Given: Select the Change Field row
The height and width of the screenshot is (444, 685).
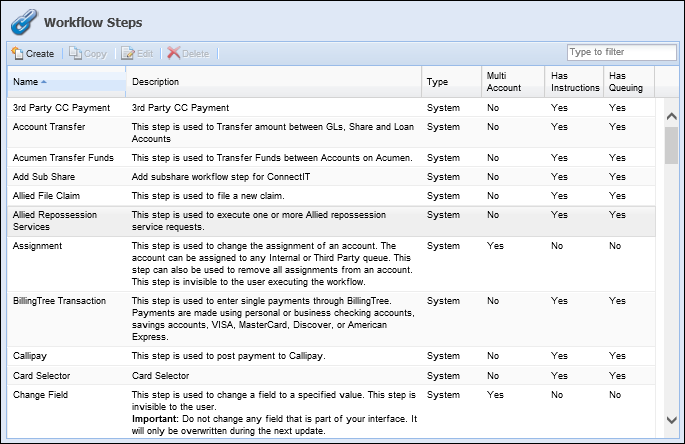Looking at the screenshot, I should (x=332, y=412).
